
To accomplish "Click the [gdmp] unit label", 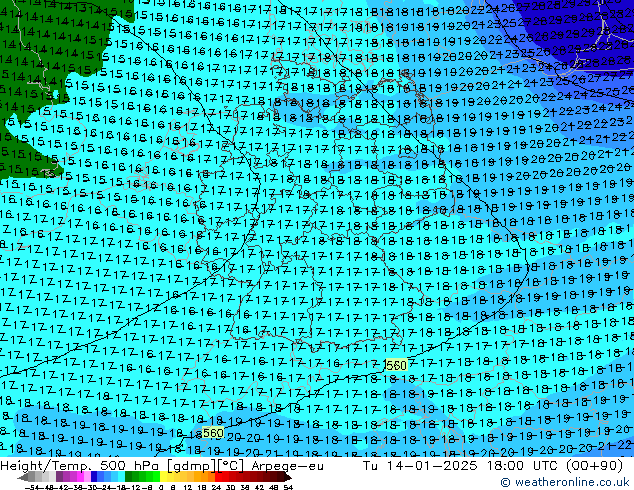I will [x=192, y=466].
